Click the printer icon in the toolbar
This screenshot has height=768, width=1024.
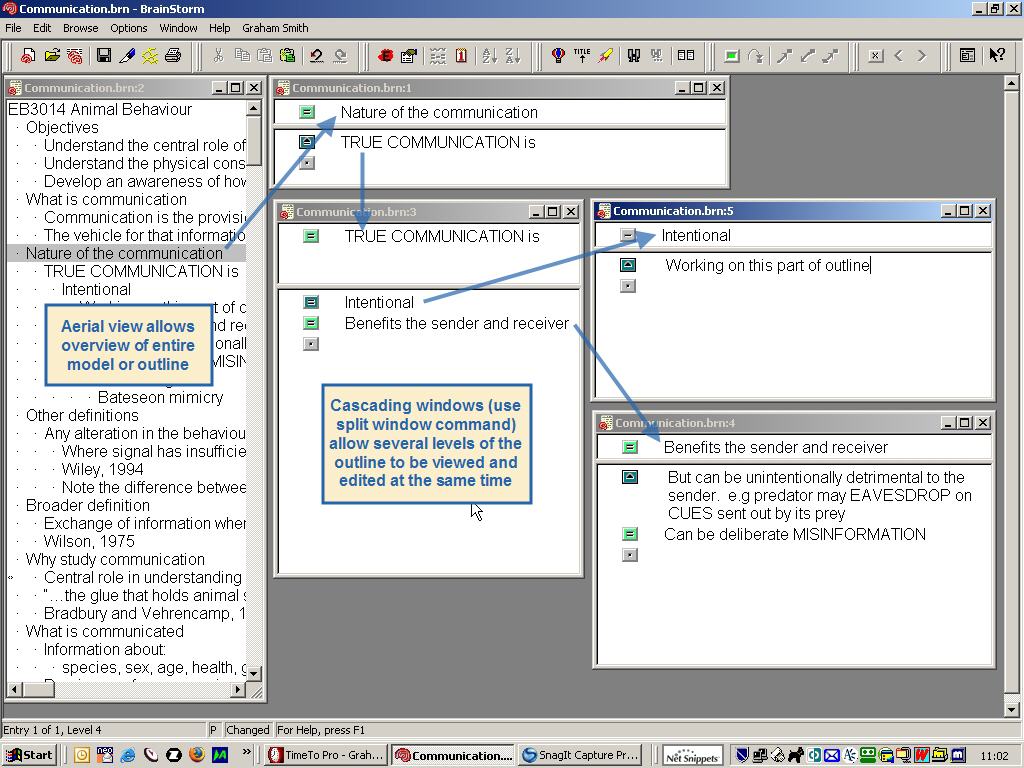point(173,56)
